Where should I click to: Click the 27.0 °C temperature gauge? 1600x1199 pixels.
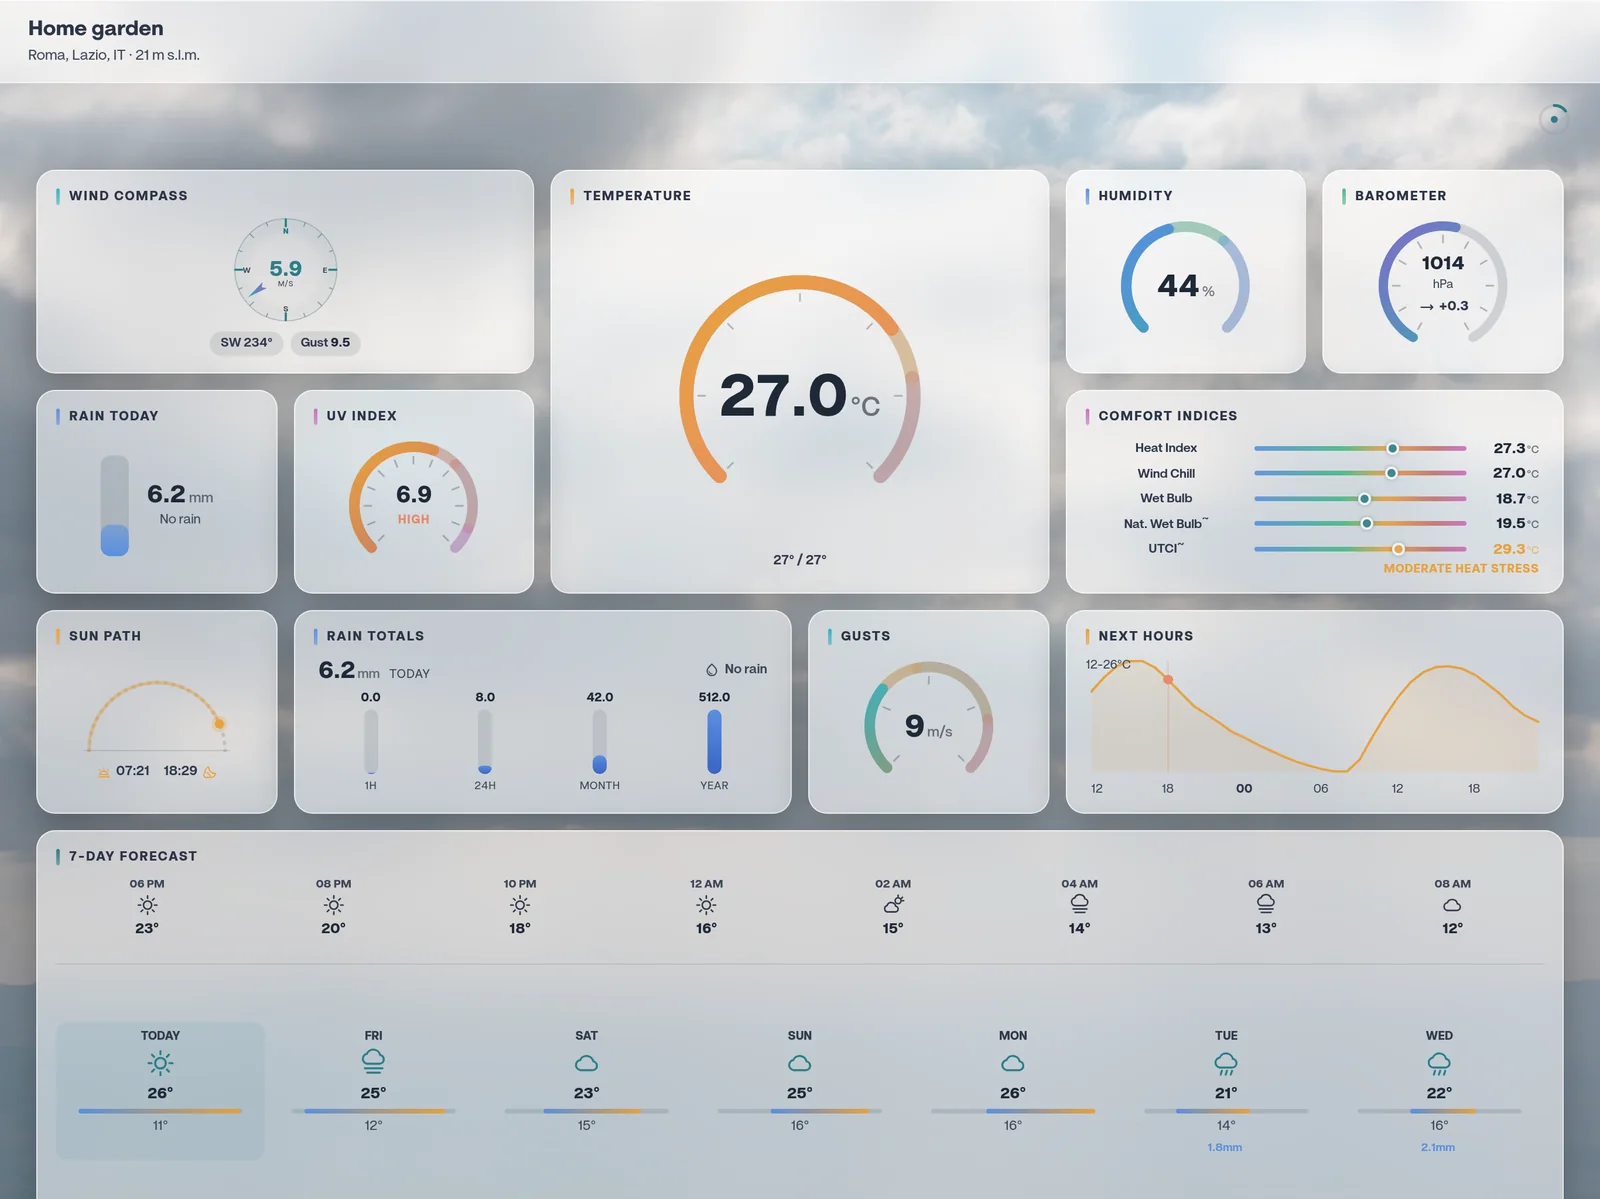799,393
